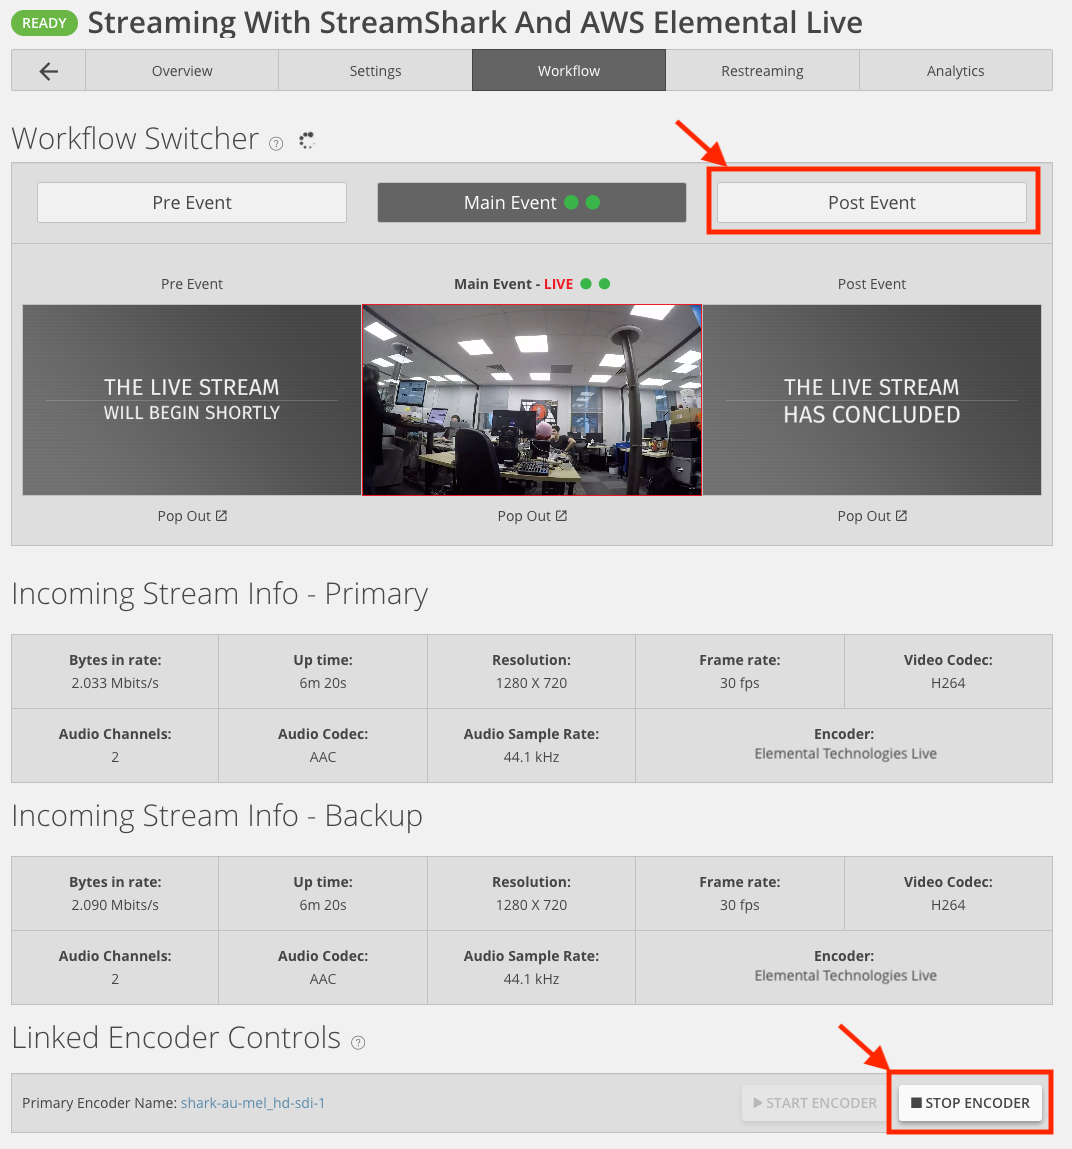Click the Start Encoder button
1072x1149 pixels.
click(x=815, y=1103)
